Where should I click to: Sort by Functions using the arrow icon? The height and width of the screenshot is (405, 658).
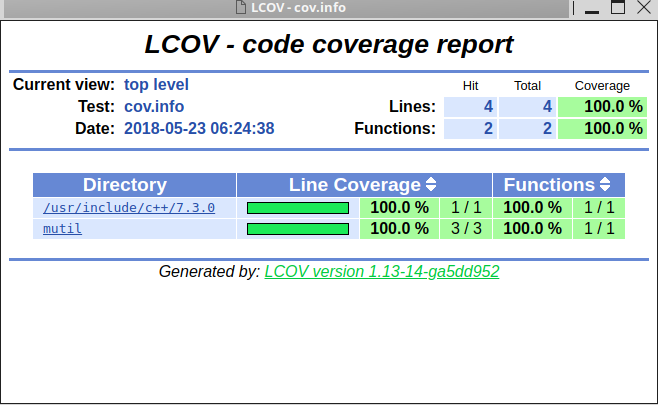pyautogui.click(x=605, y=185)
